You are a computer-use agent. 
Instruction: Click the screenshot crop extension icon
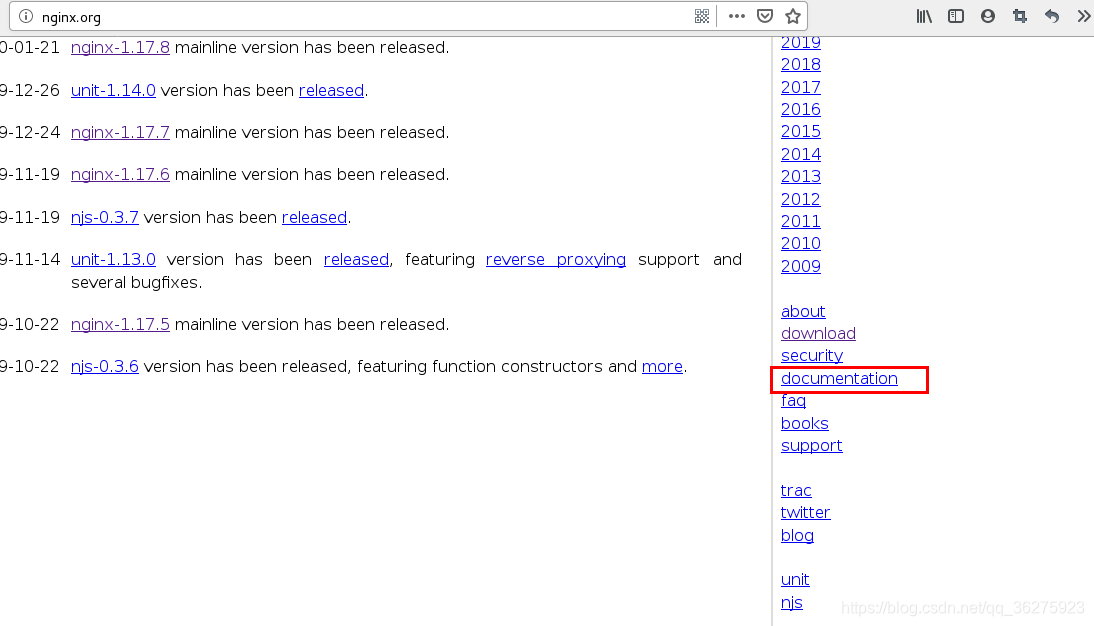tap(1020, 16)
